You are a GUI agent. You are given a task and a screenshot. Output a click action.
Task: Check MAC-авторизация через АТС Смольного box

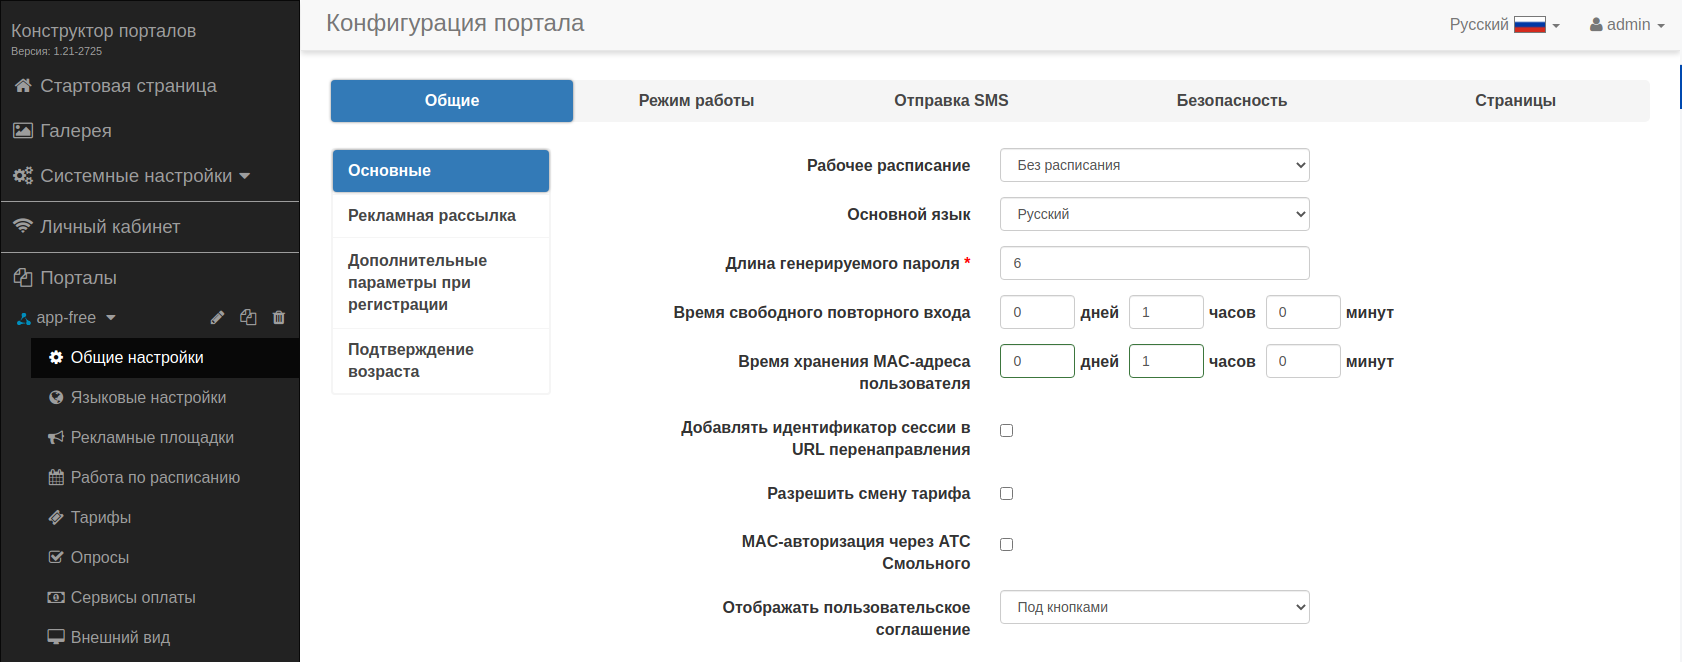pos(1006,545)
